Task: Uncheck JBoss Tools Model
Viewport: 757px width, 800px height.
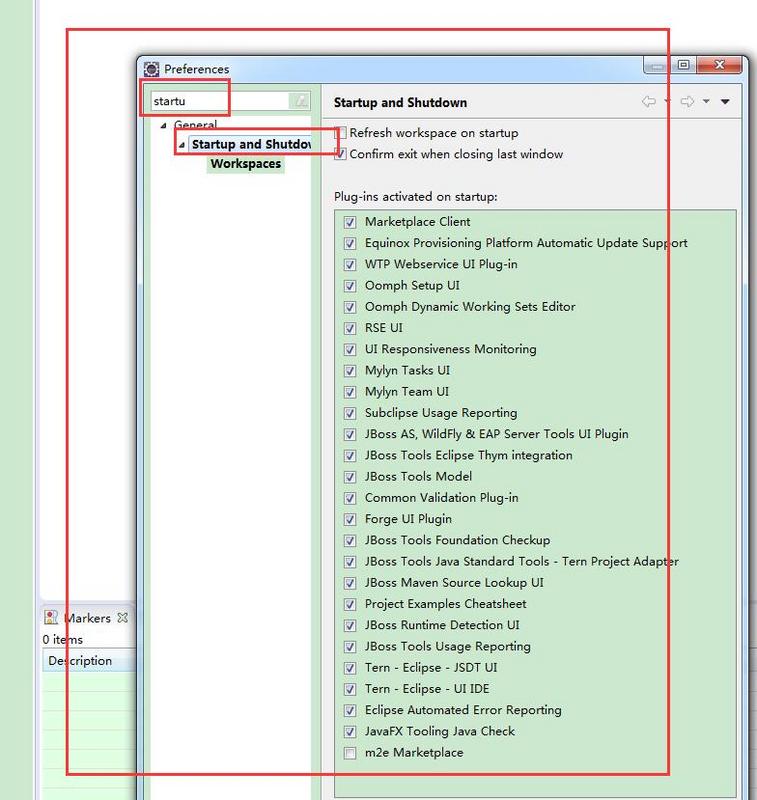Action: [350, 477]
